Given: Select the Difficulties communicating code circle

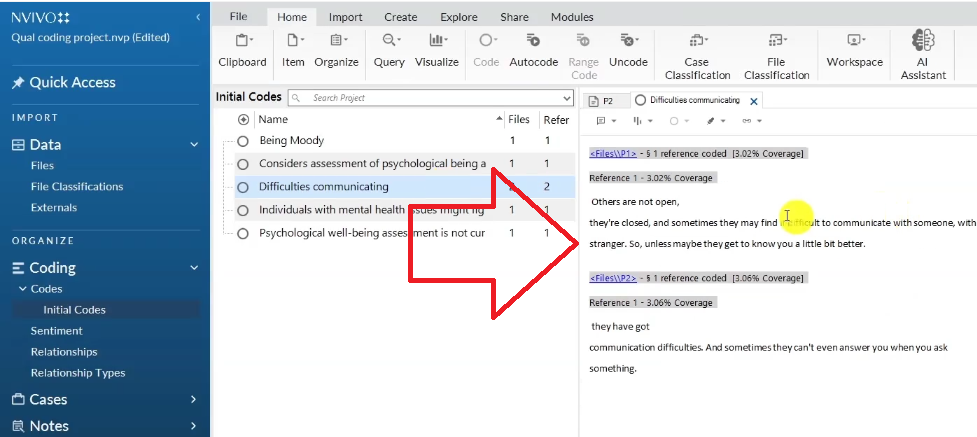Looking at the screenshot, I should 243,187.
